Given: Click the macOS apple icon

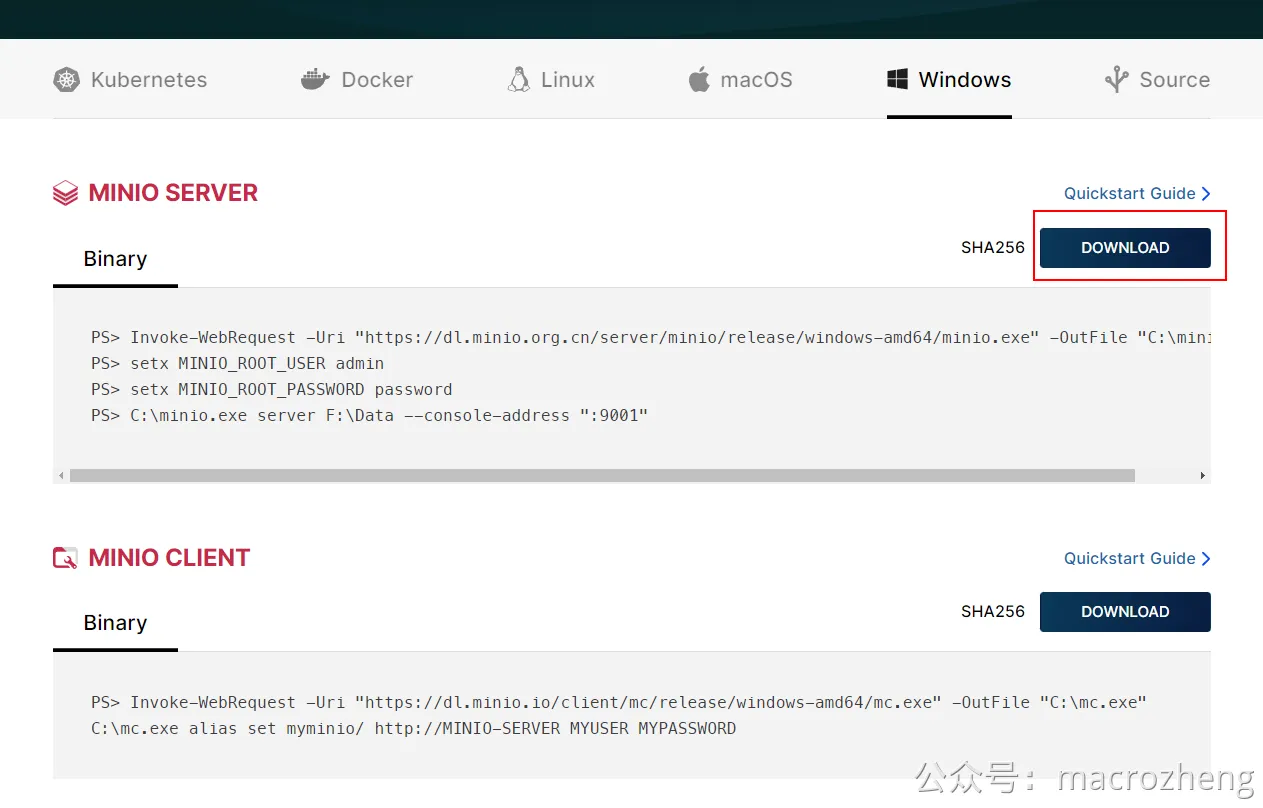Looking at the screenshot, I should tap(699, 80).
